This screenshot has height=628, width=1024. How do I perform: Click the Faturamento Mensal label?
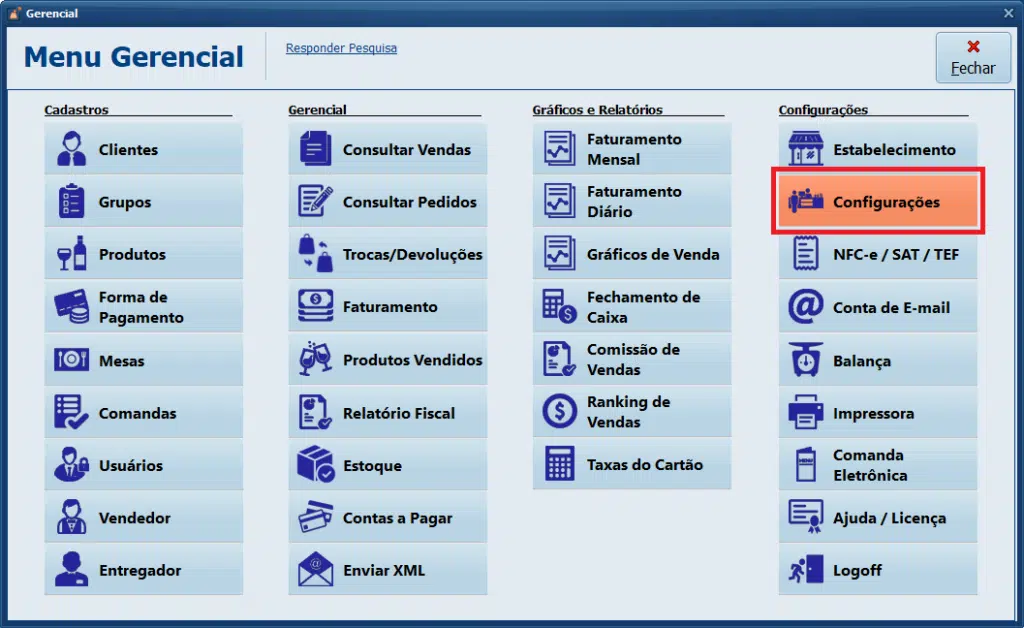tap(634, 149)
